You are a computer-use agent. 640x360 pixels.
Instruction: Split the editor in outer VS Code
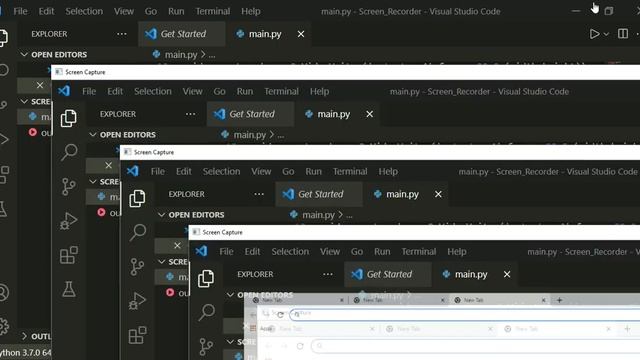[623, 33]
